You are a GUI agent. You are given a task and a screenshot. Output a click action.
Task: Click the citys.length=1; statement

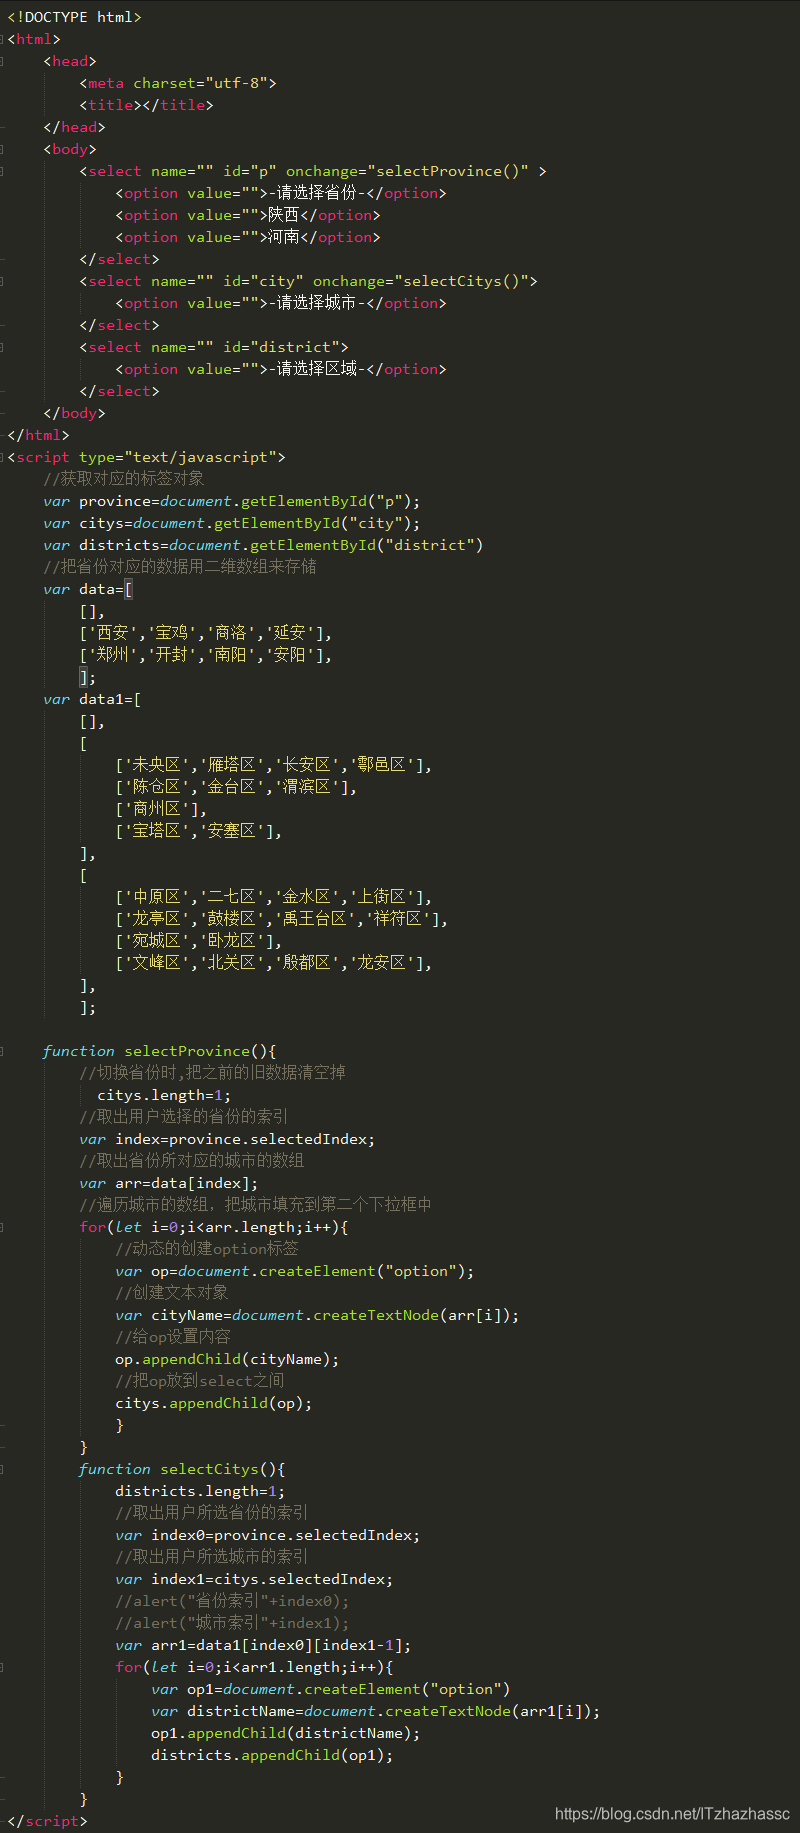click(164, 1095)
